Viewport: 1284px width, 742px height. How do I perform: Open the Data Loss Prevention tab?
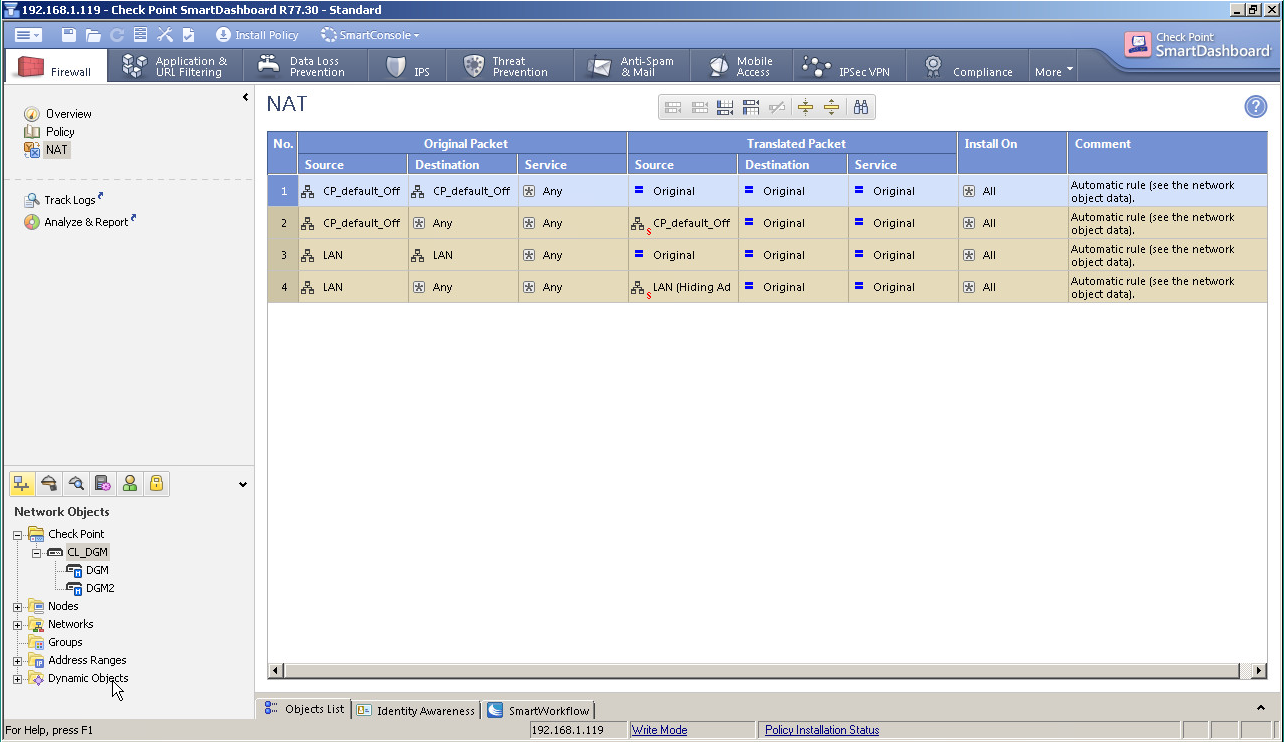tap(306, 67)
